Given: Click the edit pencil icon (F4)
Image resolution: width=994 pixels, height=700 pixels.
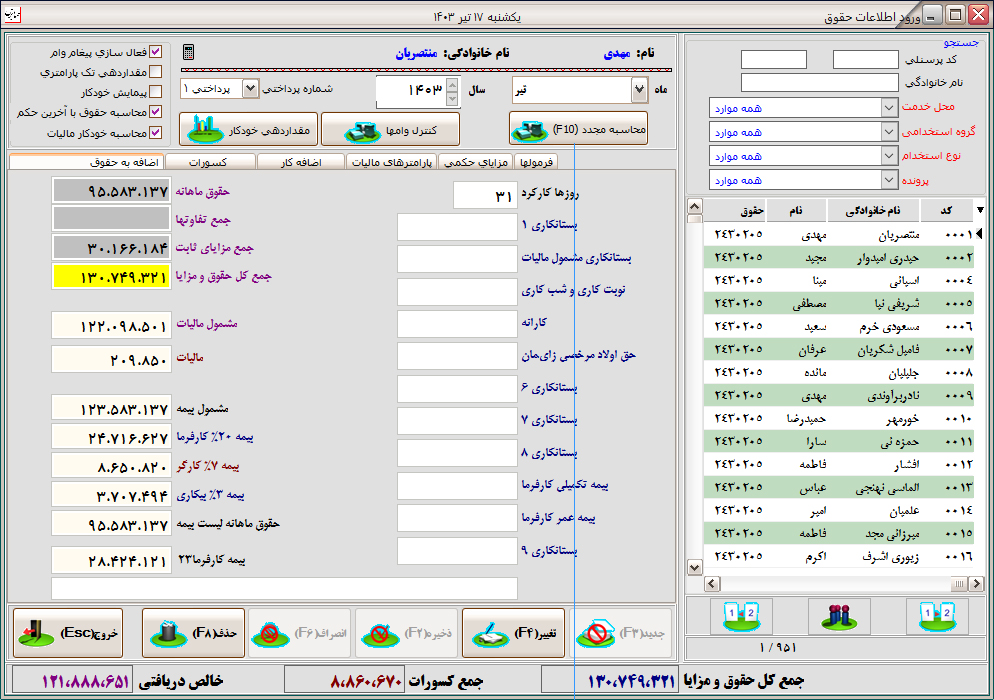Looking at the screenshot, I should point(513,633).
